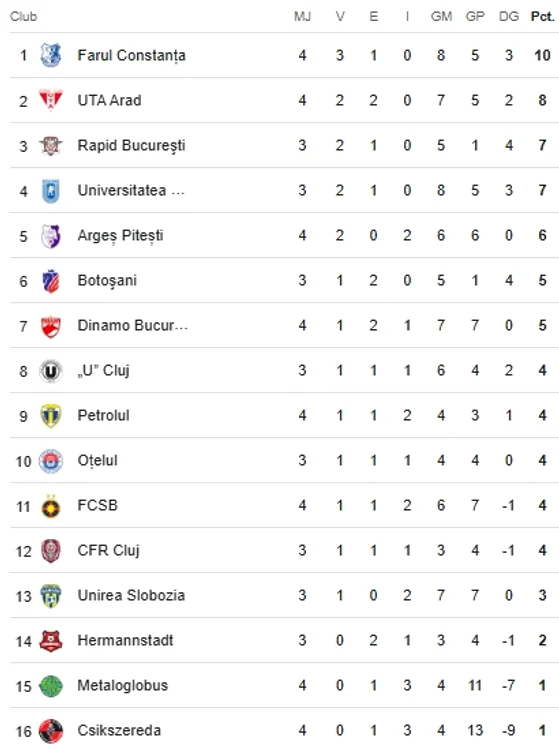This screenshot has height=750, width=559.
Task: Select the Csikszereda red-black crest
Action: 51,731
